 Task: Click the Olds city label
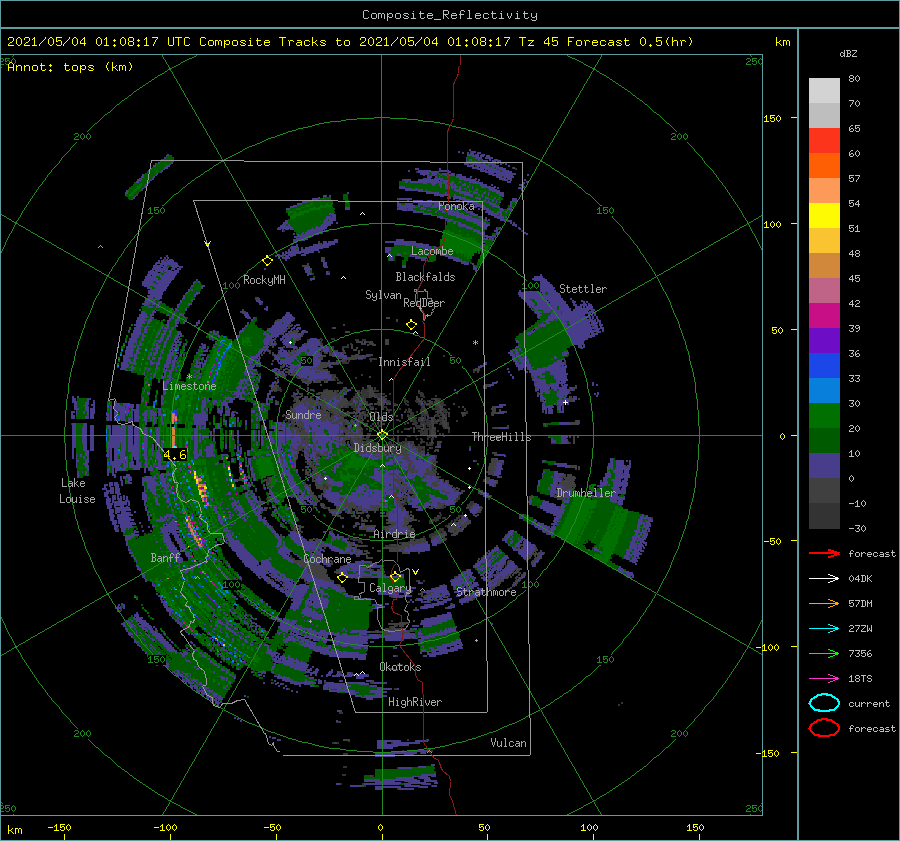coord(381,417)
